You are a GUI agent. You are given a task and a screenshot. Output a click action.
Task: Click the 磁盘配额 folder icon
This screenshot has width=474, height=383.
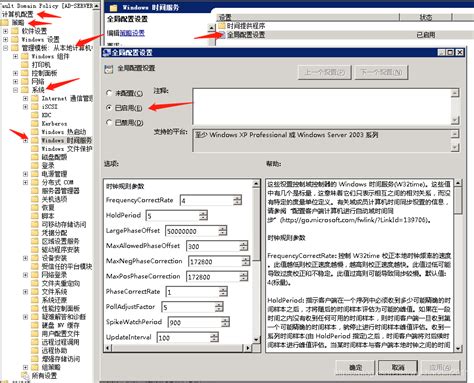[35, 157]
